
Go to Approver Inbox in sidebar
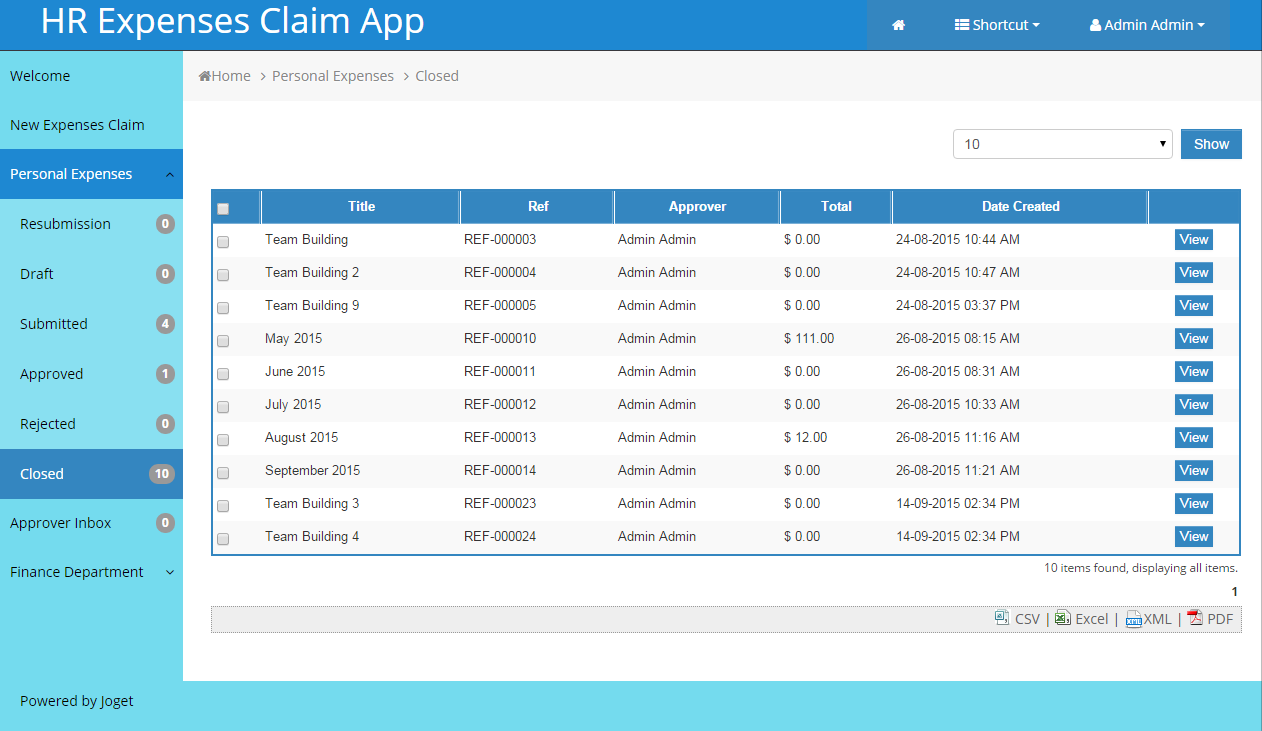[x=61, y=523]
